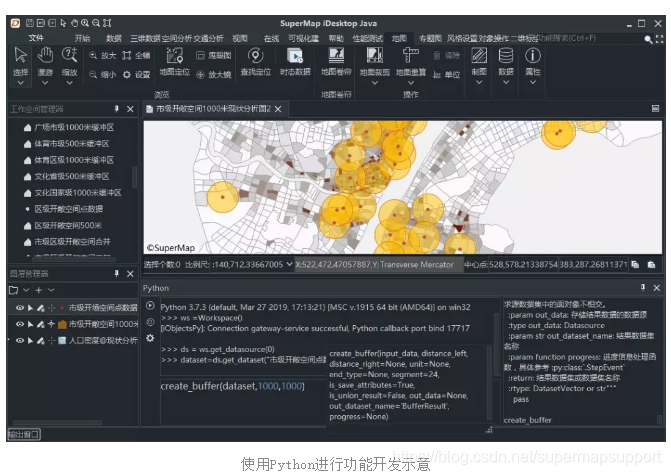Toggle snapping on 人口密度@现状分析 layer
The image size is (671, 475).
click(52, 341)
